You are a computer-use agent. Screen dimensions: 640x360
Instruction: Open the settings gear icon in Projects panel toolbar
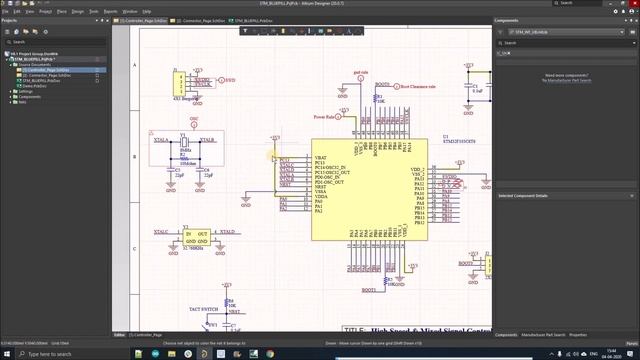(45, 32)
